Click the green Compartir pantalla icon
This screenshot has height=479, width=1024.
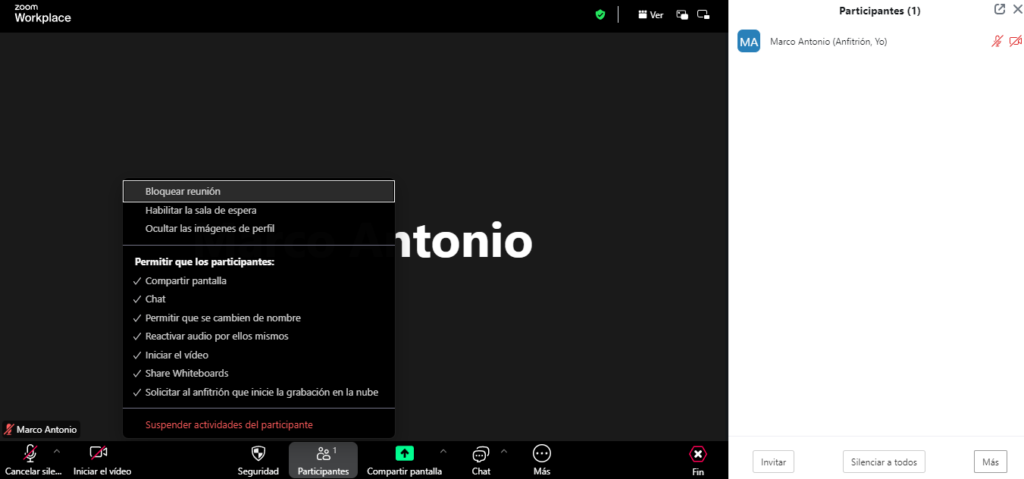404,454
